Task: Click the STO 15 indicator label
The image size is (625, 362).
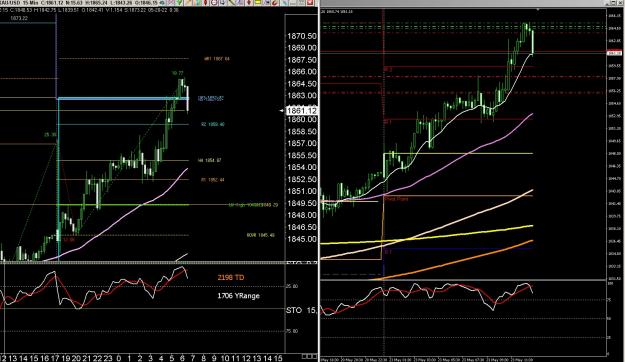Action: (302, 310)
